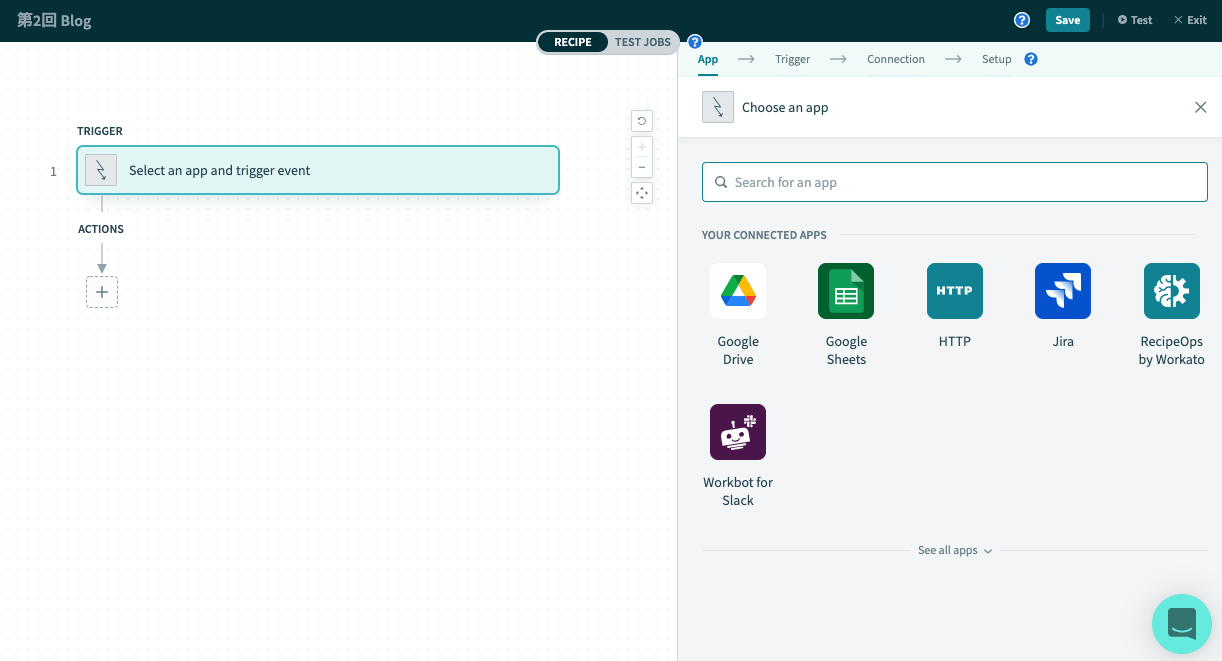Go to the Trigger step tab
This screenshot has width=1222, height=661.
(792, 59)
